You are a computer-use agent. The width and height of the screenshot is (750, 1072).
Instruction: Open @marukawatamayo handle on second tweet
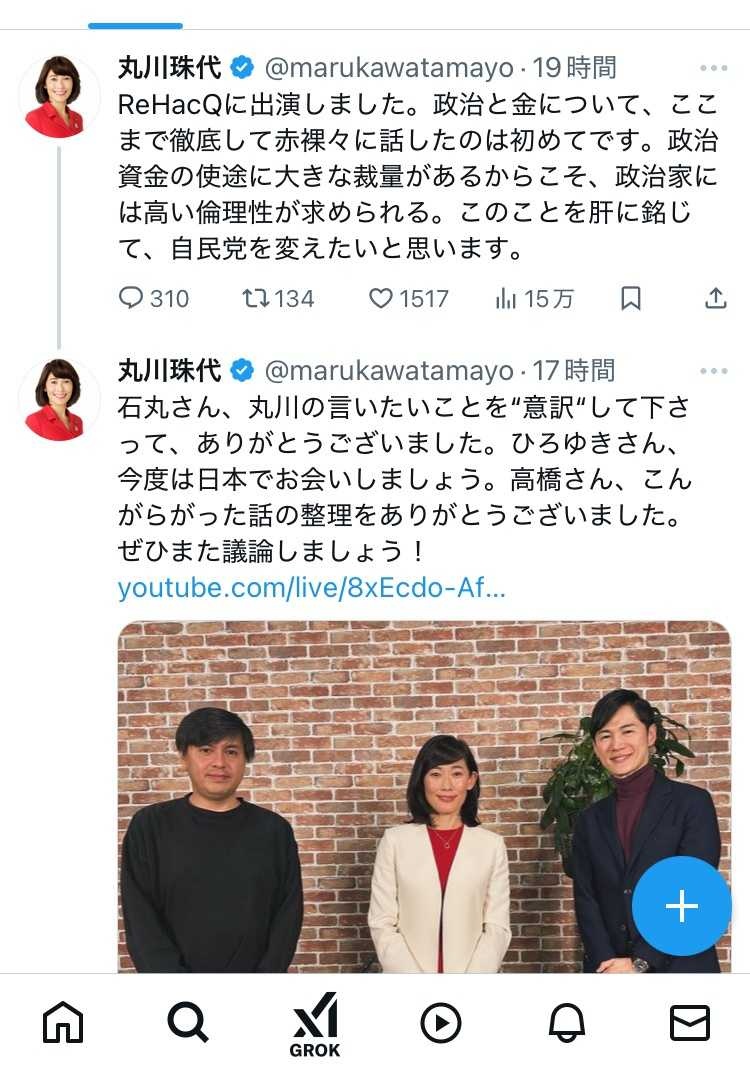[x=389, y=371]
